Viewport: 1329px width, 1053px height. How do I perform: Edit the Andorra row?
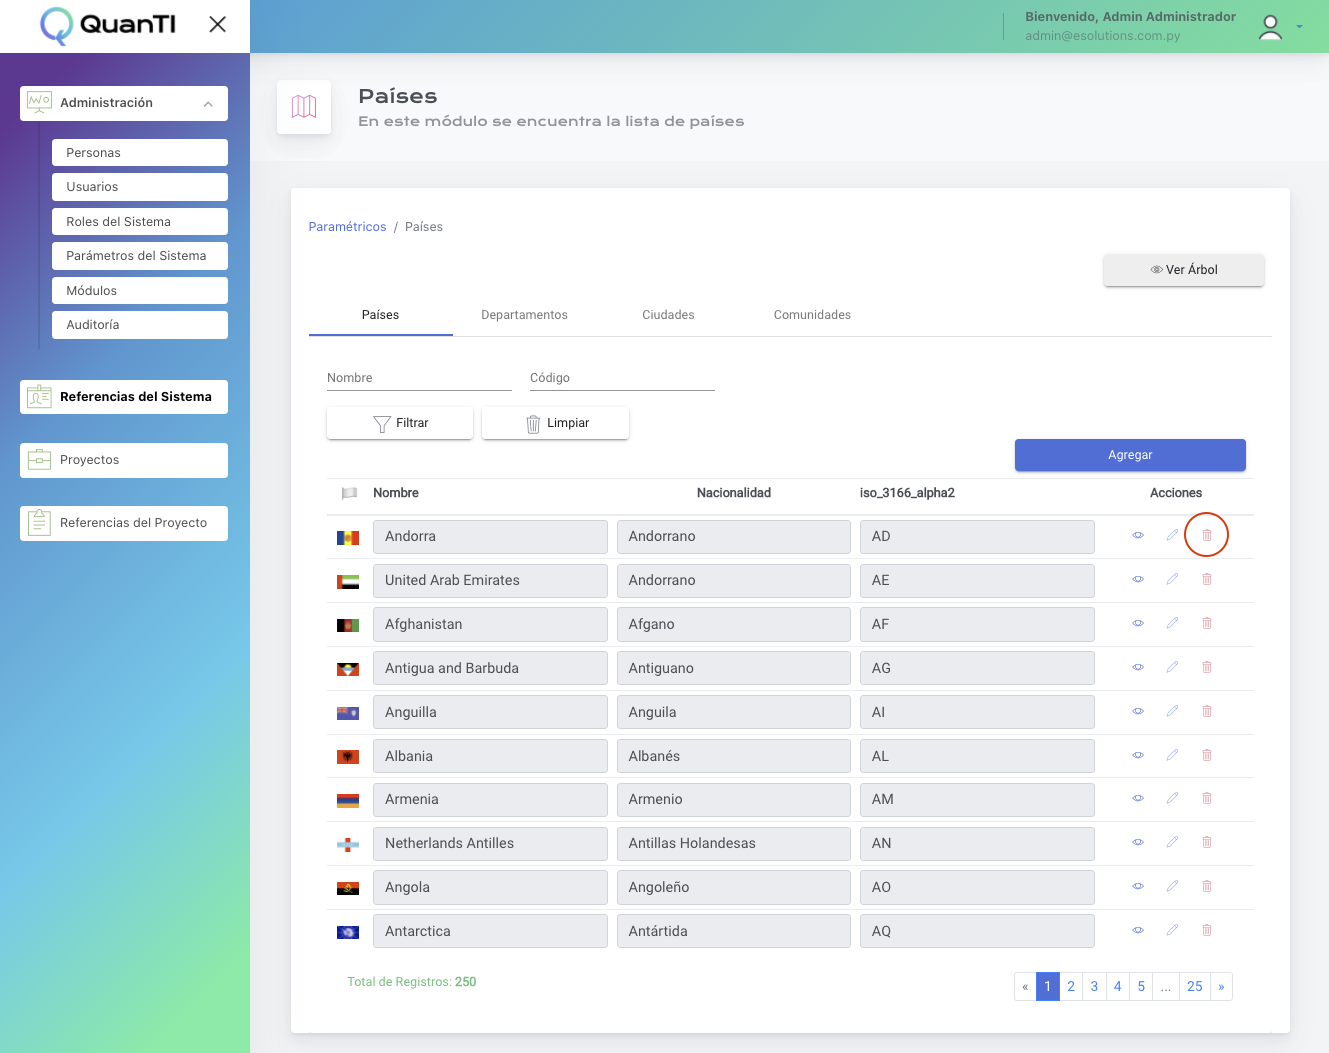(1172, 536)
